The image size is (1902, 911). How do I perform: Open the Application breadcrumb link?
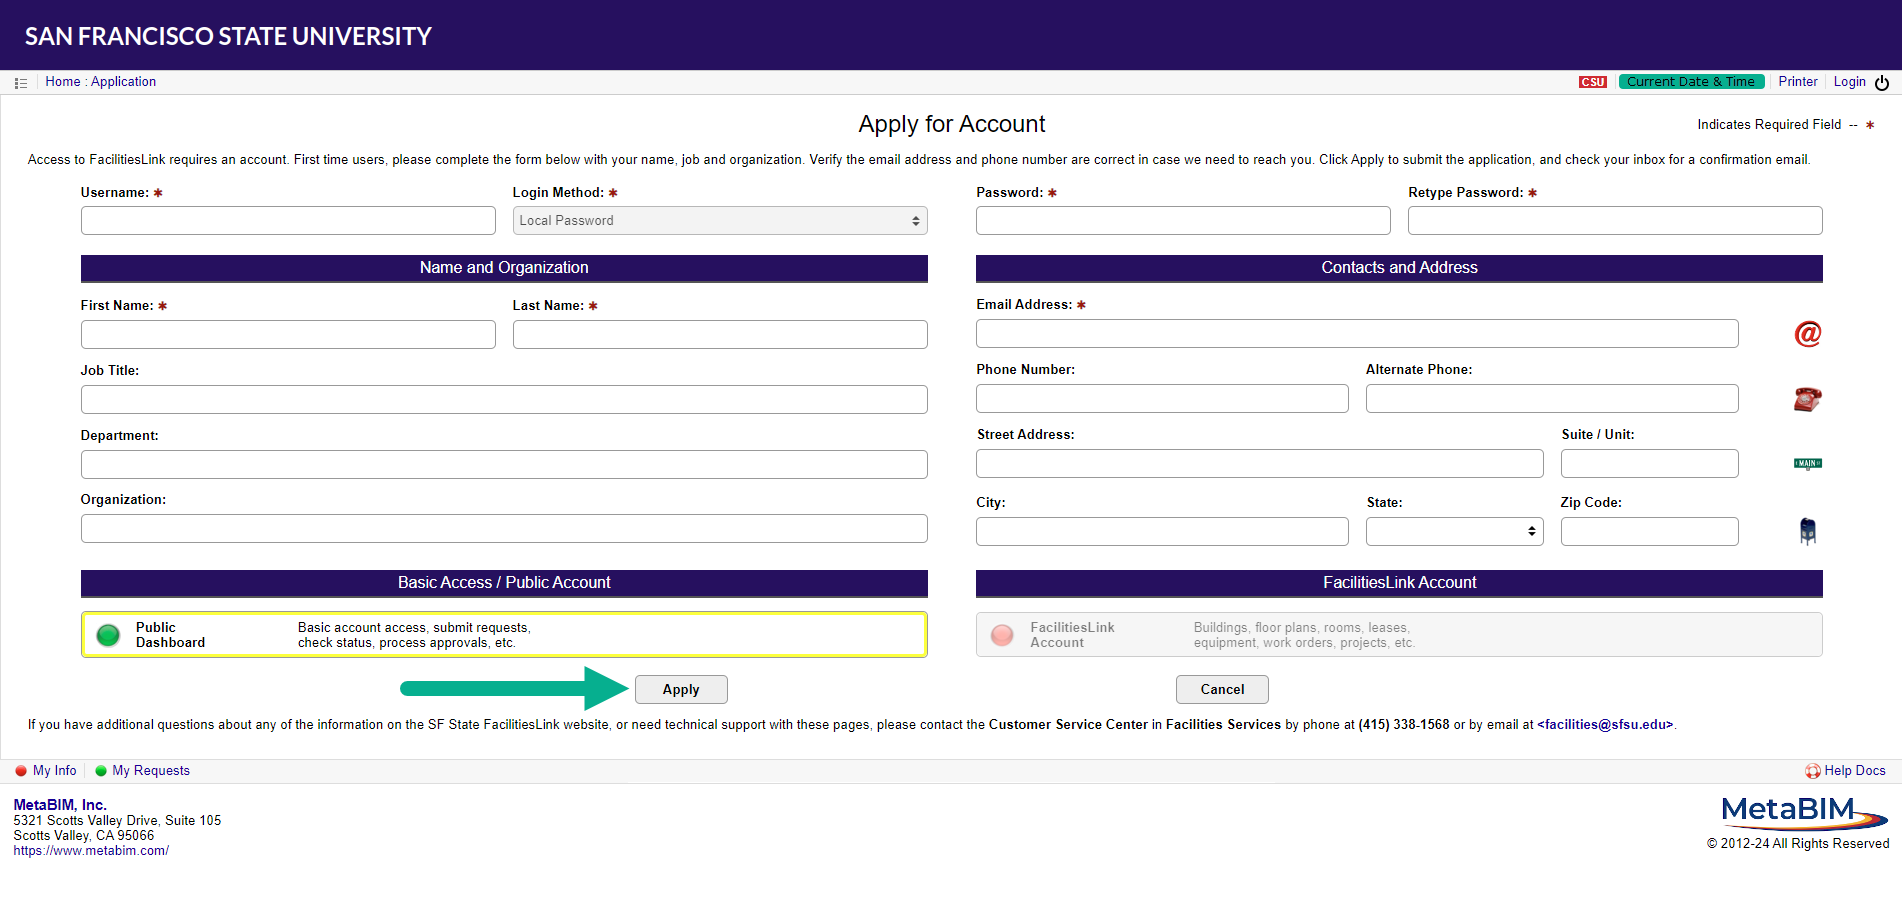(123, 82)
